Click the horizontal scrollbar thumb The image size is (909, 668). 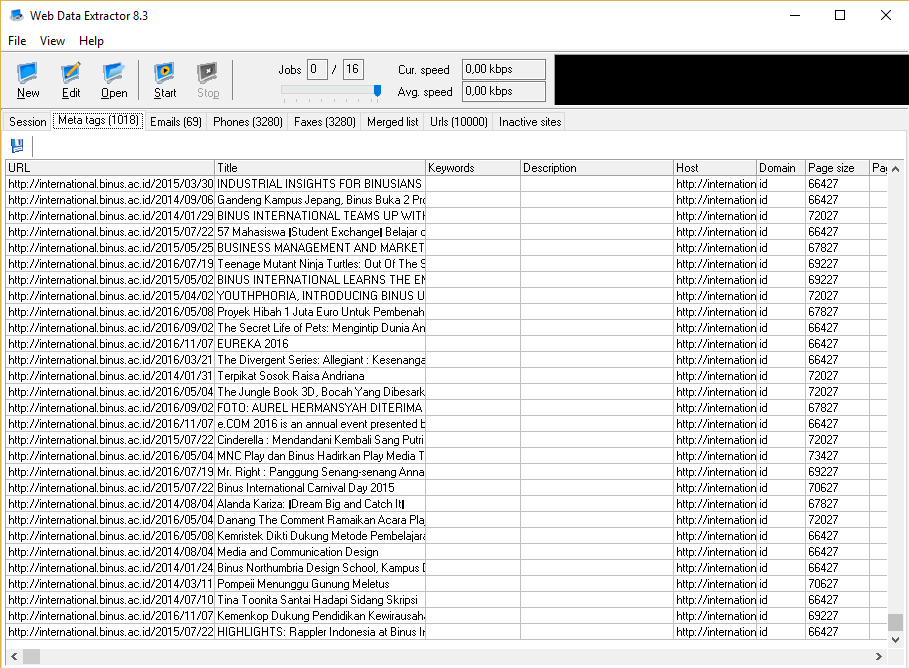pos(31,656)
